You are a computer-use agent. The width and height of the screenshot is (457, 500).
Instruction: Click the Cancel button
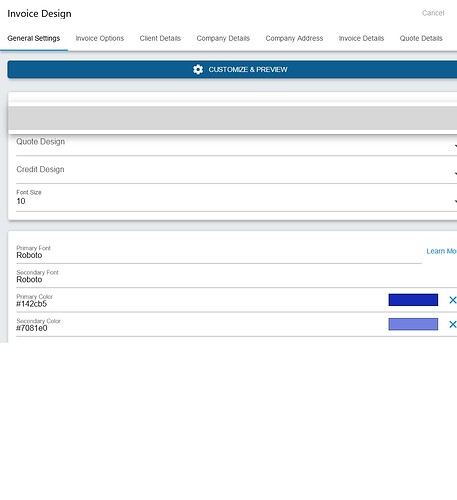(433, 13)
